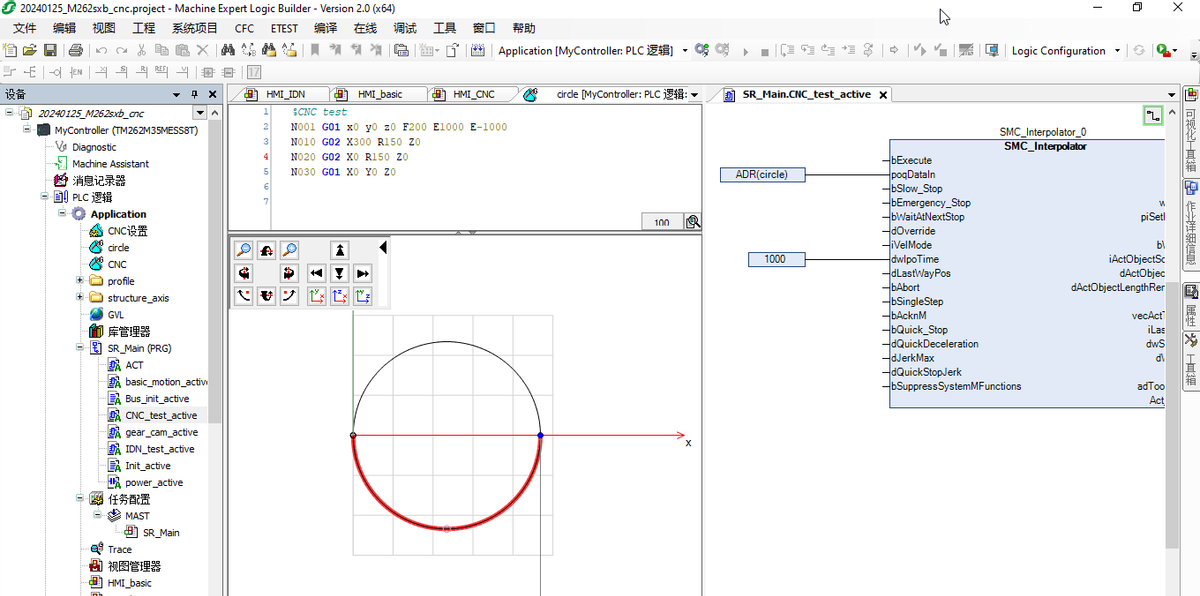Click the Print icon in main toolbar

pyautogui.click(x=75, y=50)
